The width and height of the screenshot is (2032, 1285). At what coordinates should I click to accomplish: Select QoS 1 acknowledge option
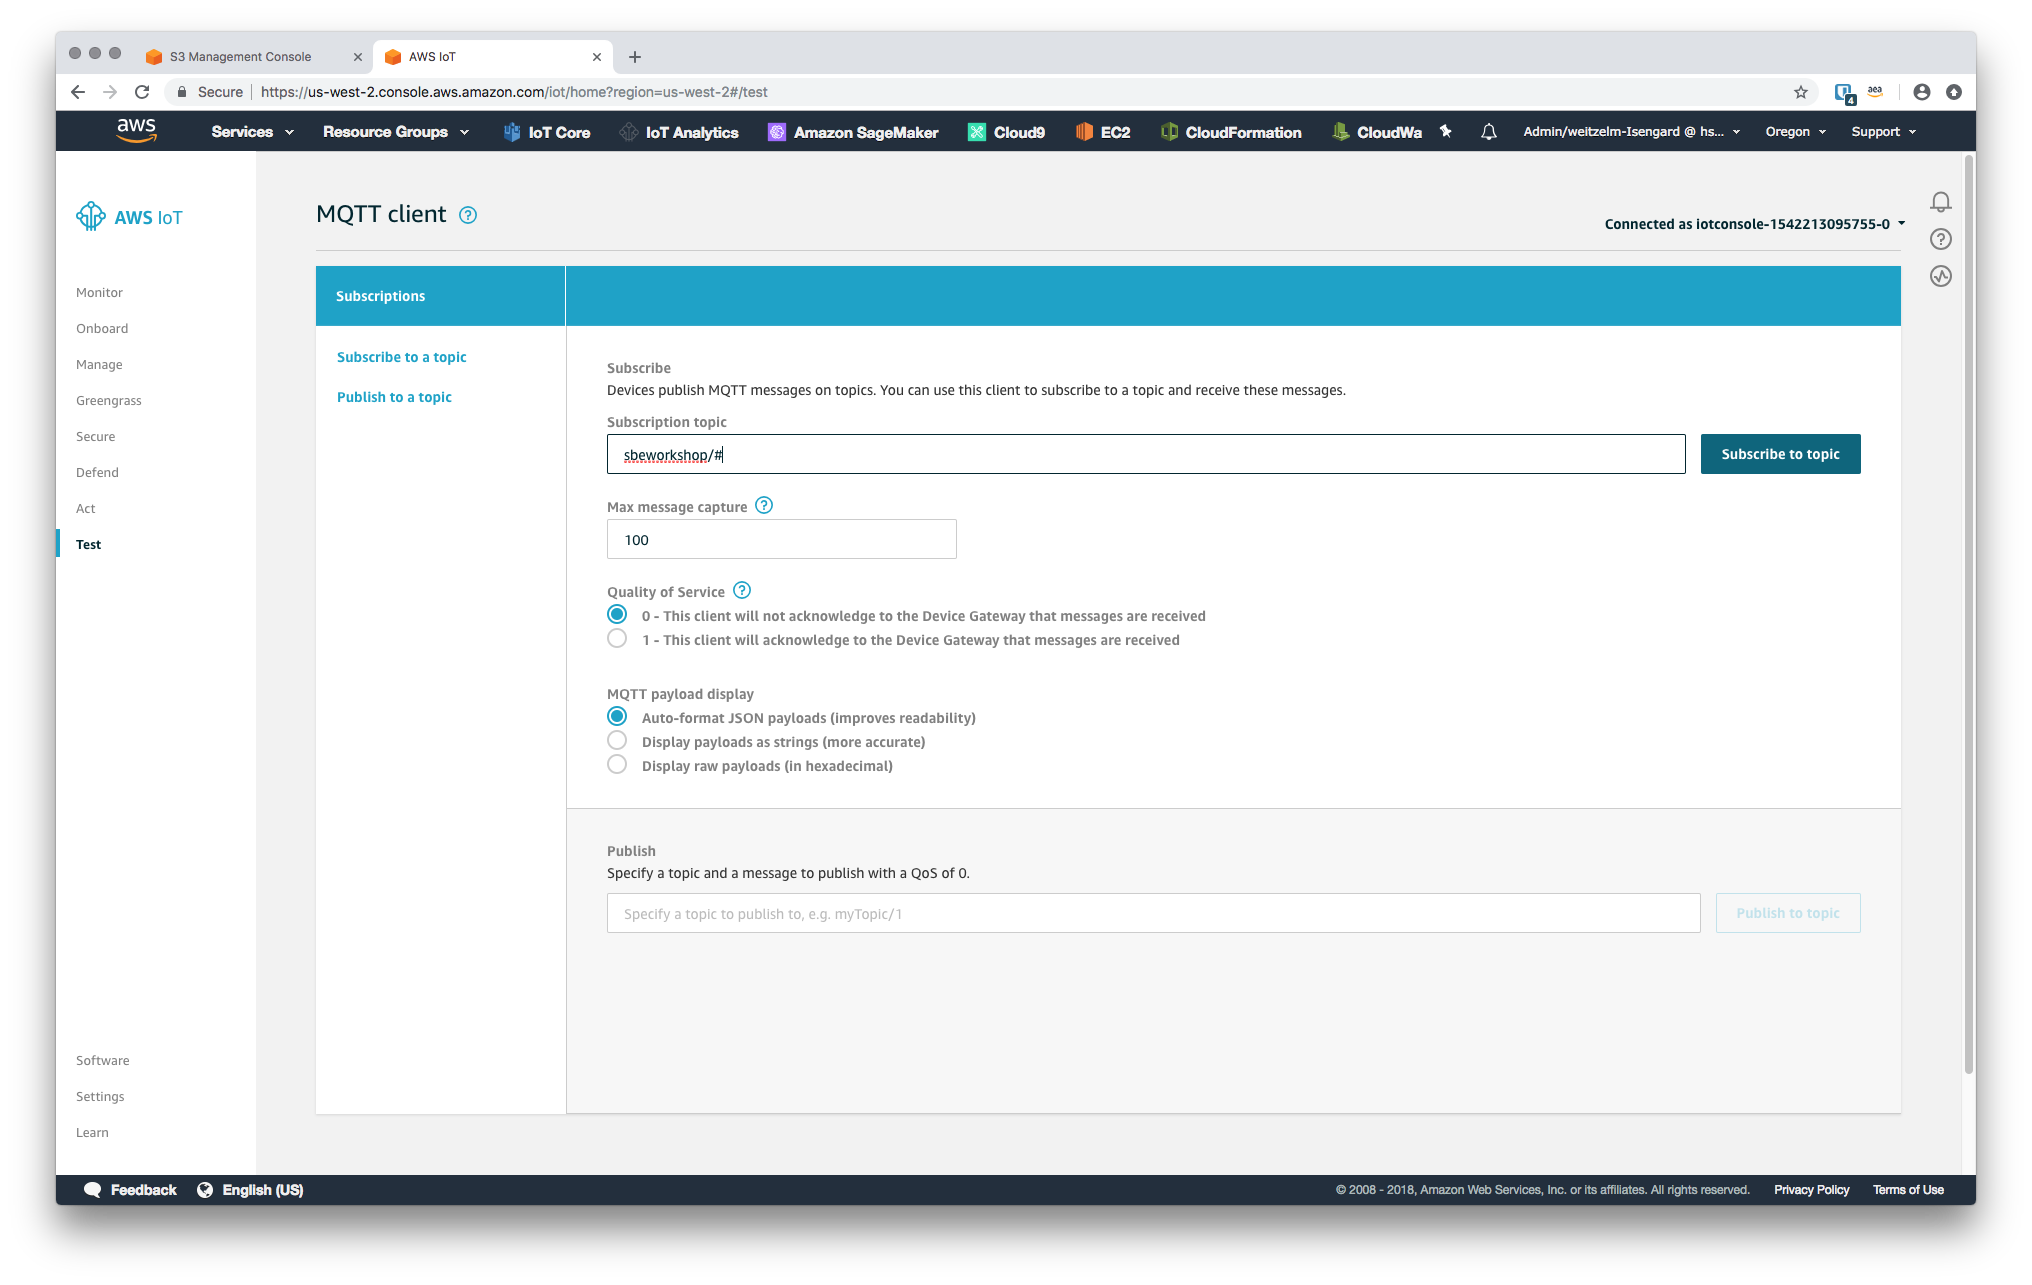coord(617,639)
